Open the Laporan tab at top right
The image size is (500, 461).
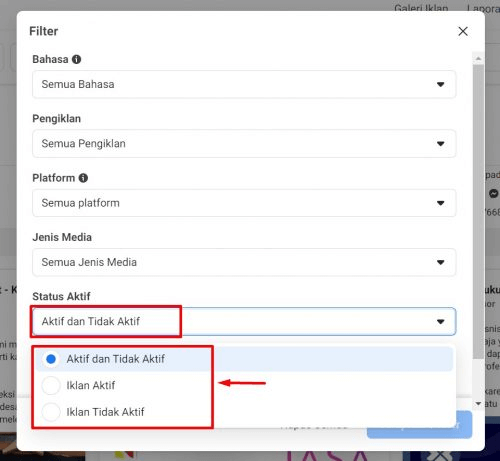pos(483,8)
